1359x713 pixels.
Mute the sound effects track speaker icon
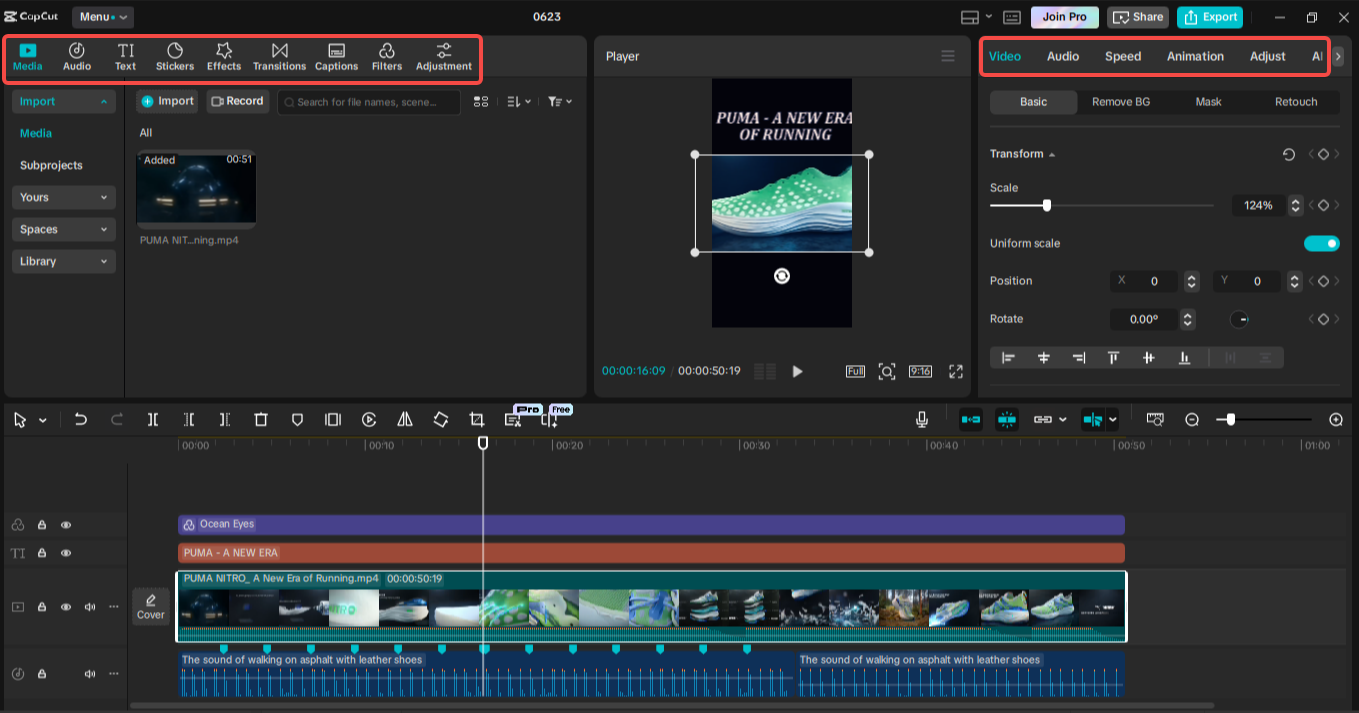[89, 673]
